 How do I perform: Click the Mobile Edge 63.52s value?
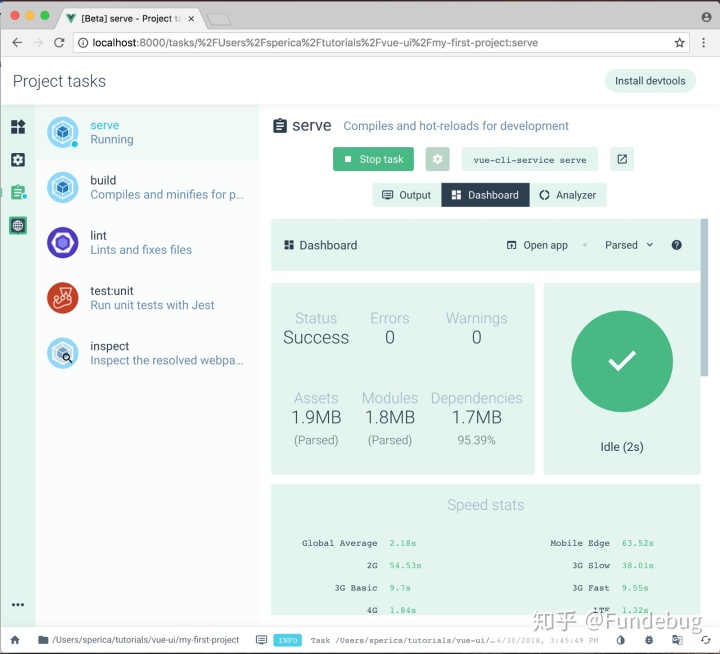(637, 543)
